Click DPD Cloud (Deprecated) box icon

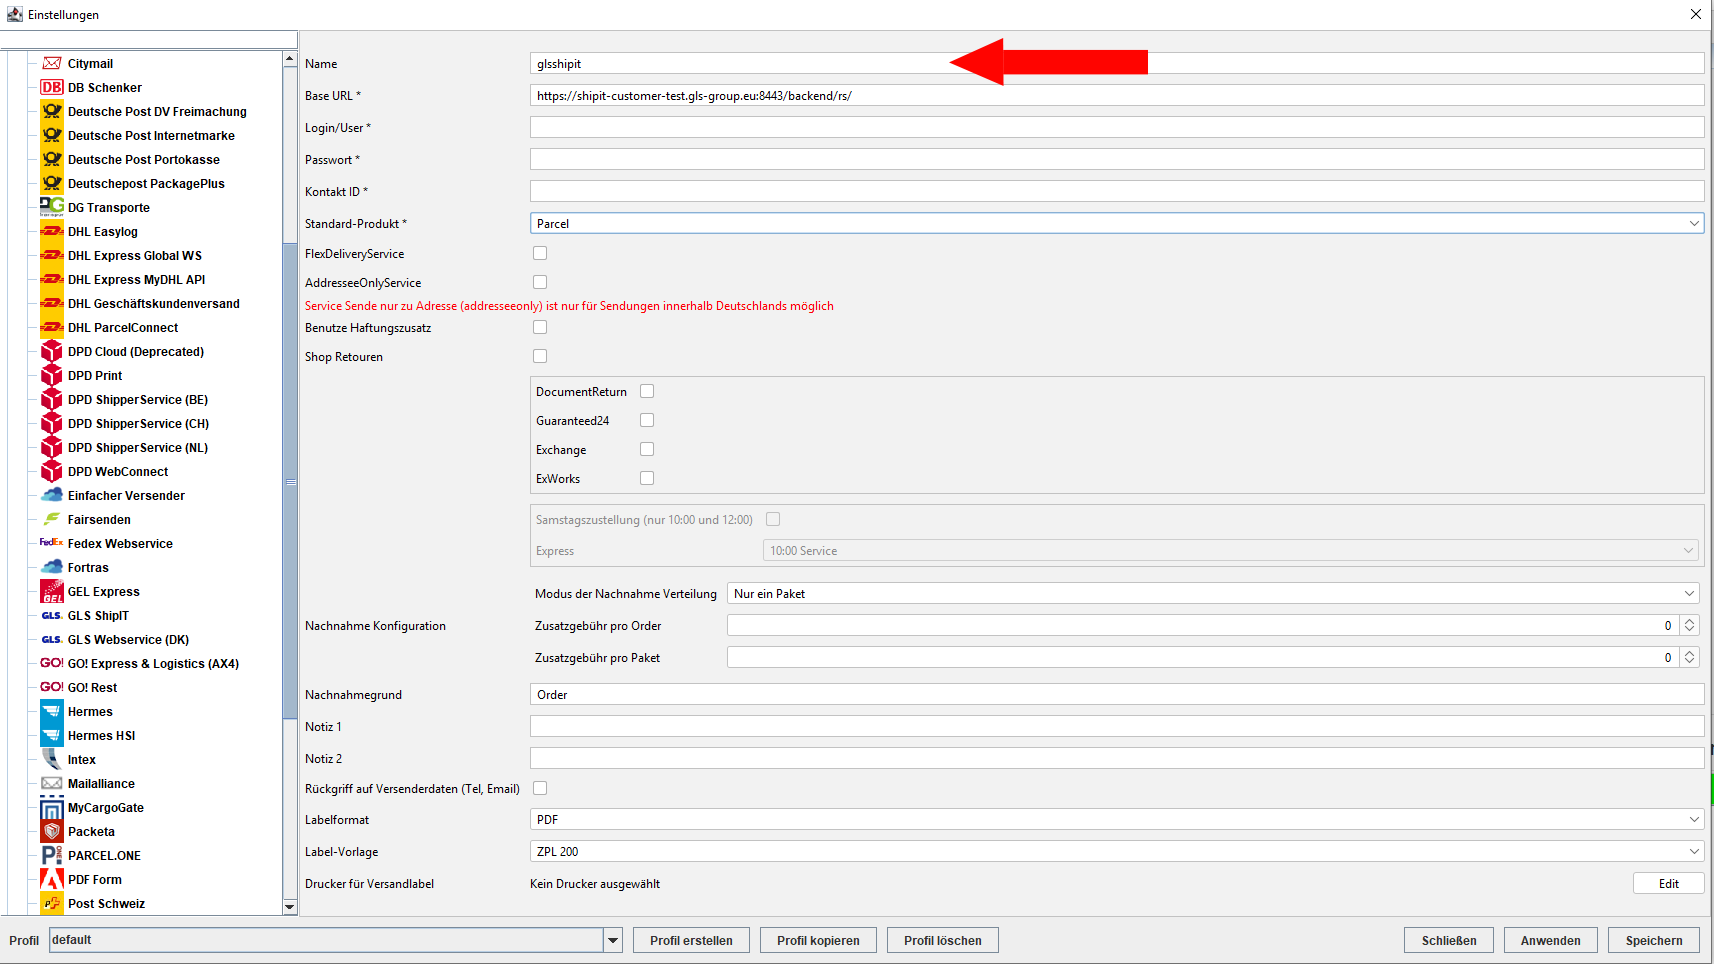tap(52, 351)
